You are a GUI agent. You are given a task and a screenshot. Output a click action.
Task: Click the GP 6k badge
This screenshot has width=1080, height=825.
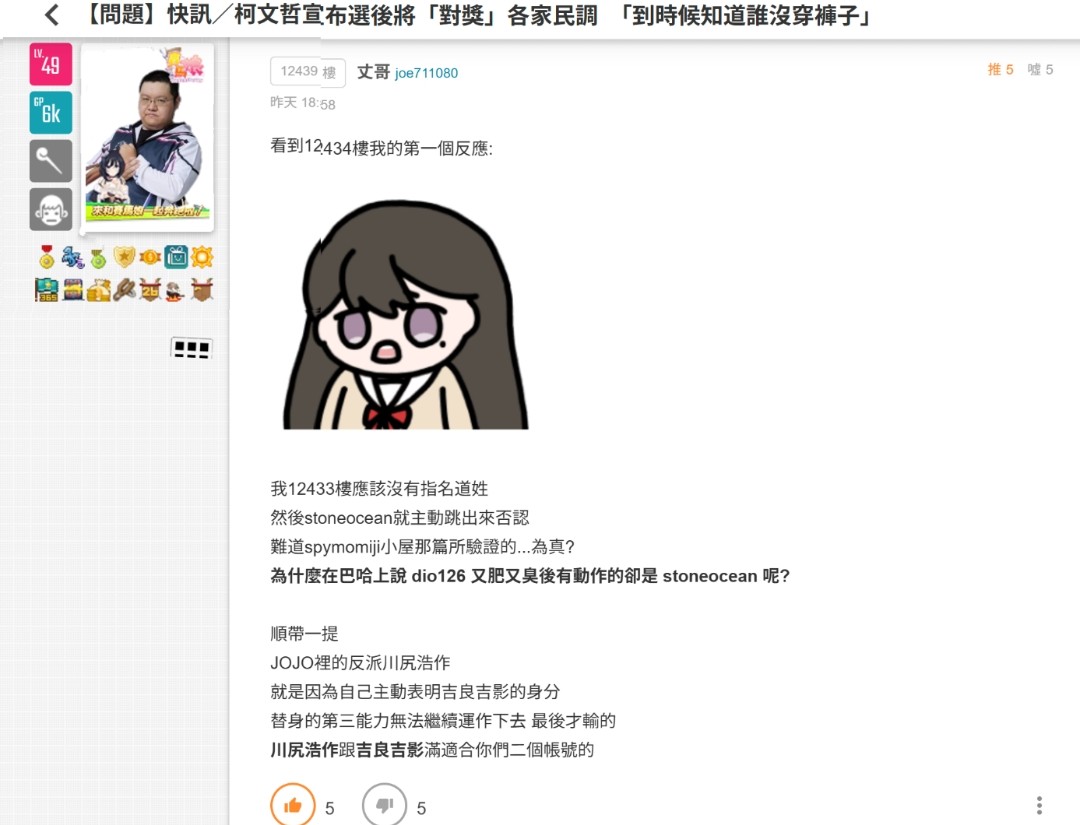click(50, 113)
